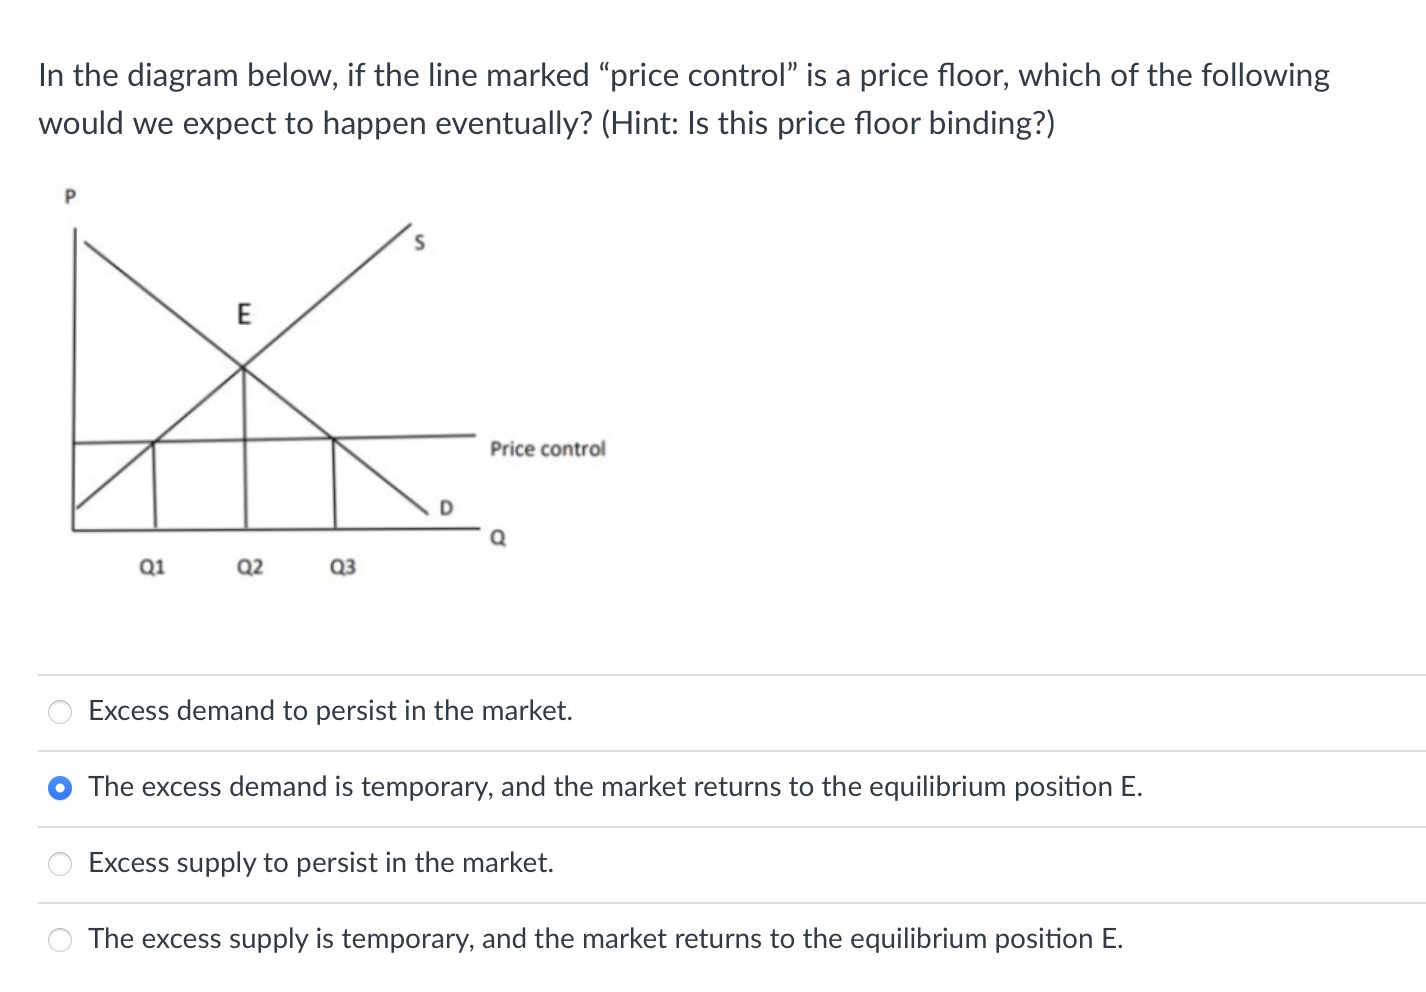Click the Q axis label
1426x992 pixels.
pyautogui.click(x=497, y=537)
